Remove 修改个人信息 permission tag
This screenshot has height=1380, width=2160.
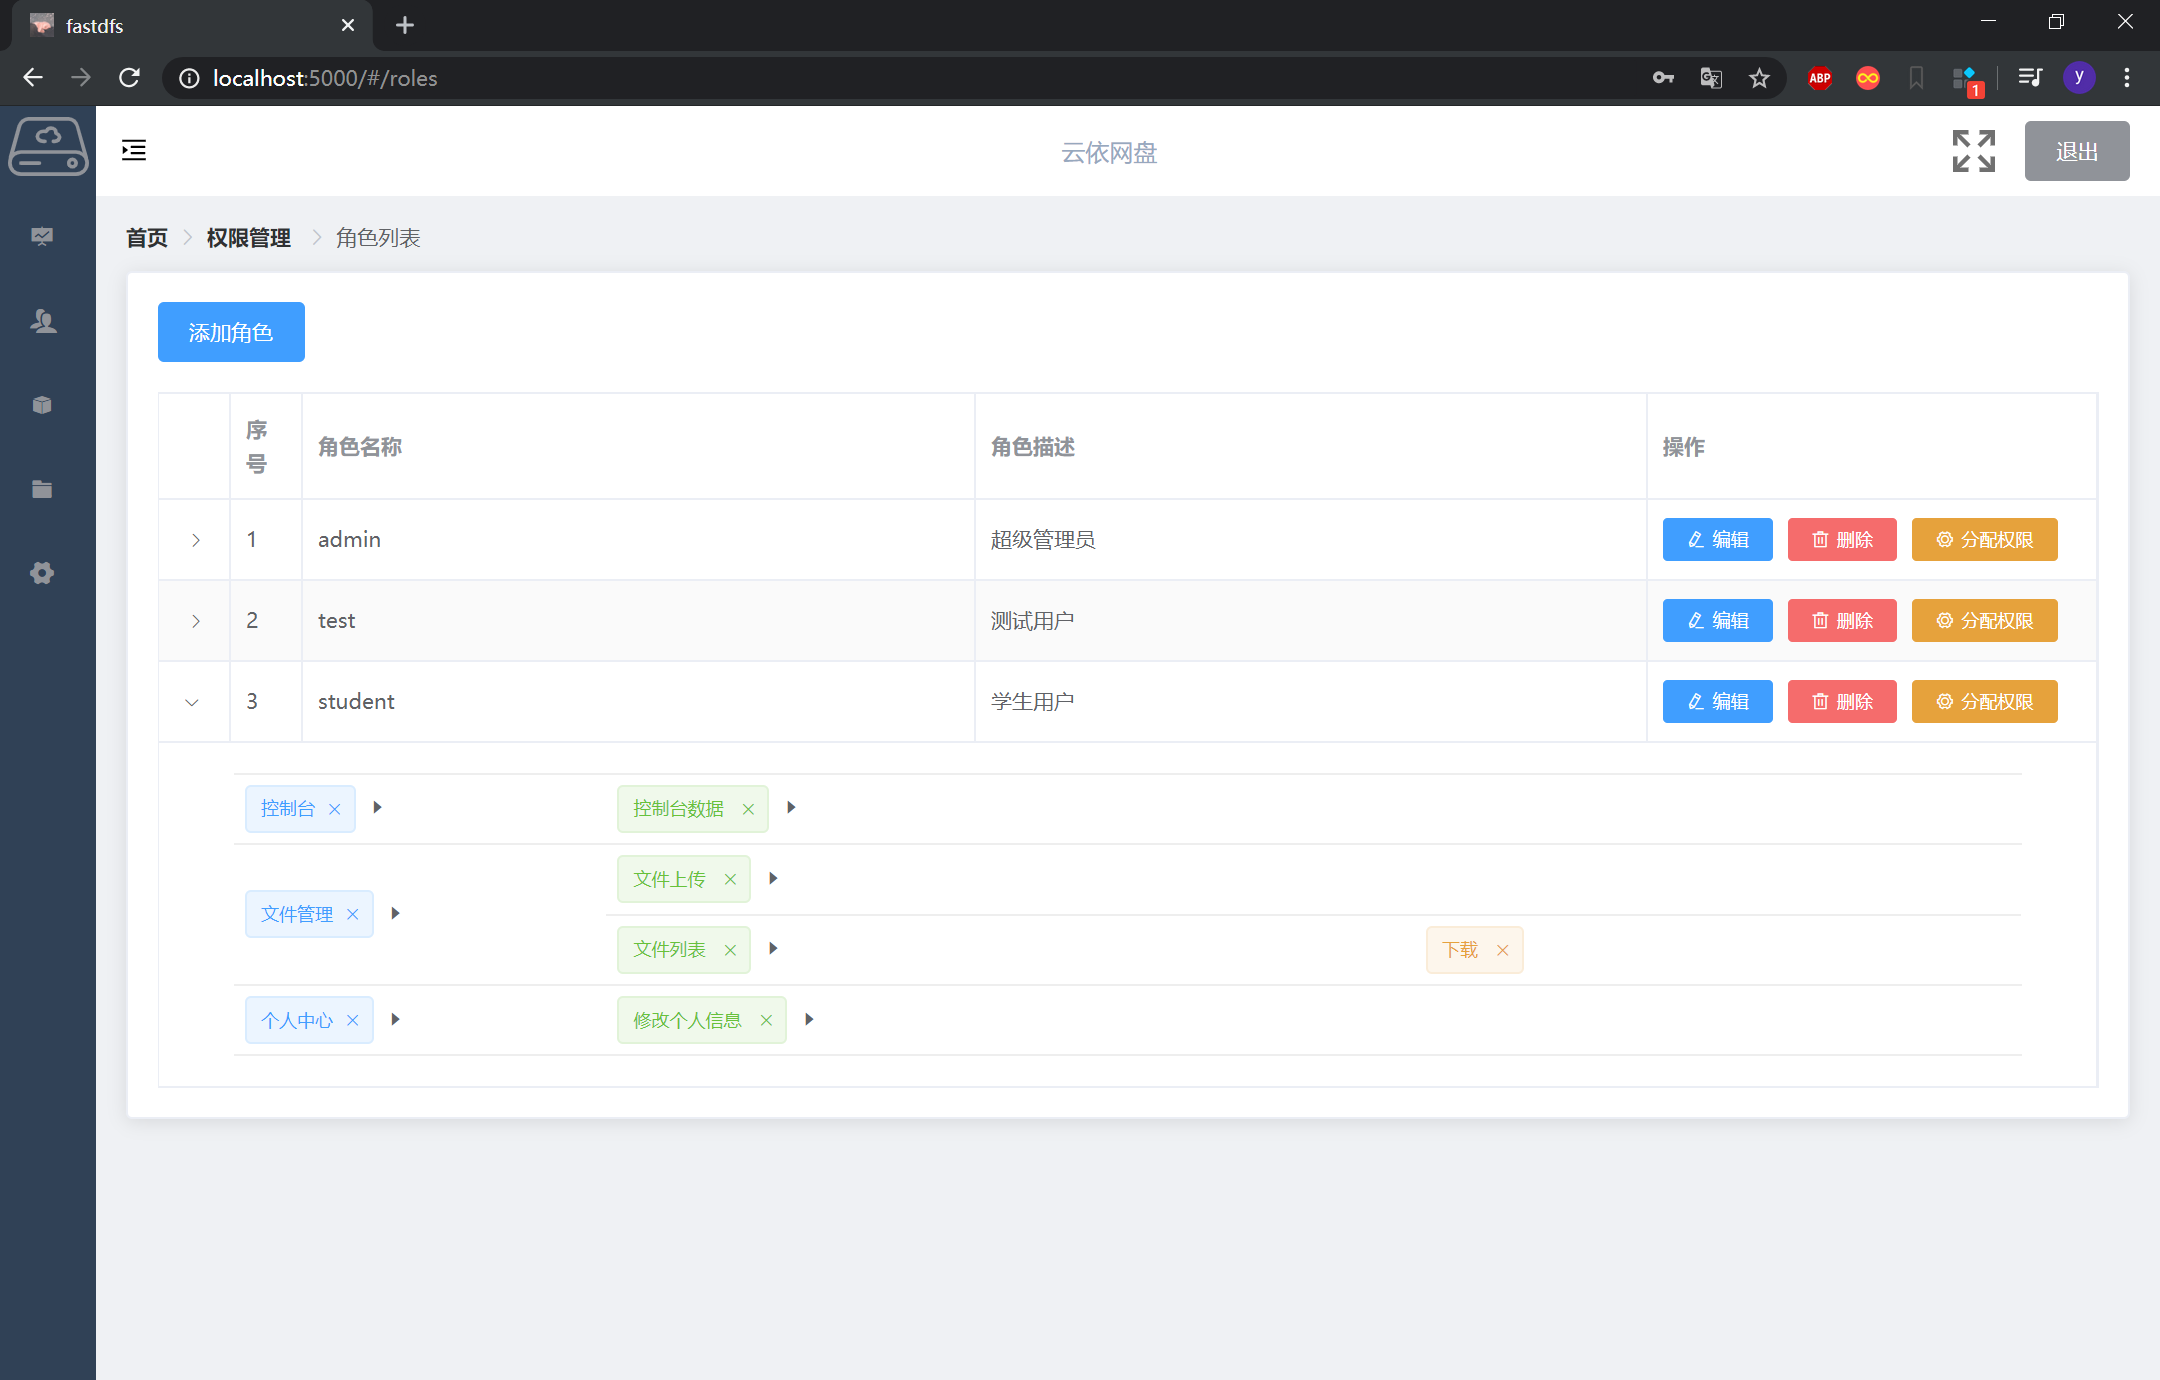click(766, 1020)
